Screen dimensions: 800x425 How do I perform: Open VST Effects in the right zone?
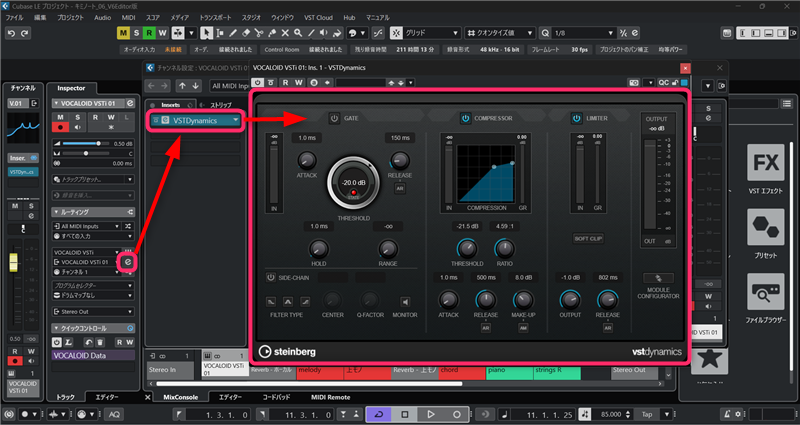(765, 163)
